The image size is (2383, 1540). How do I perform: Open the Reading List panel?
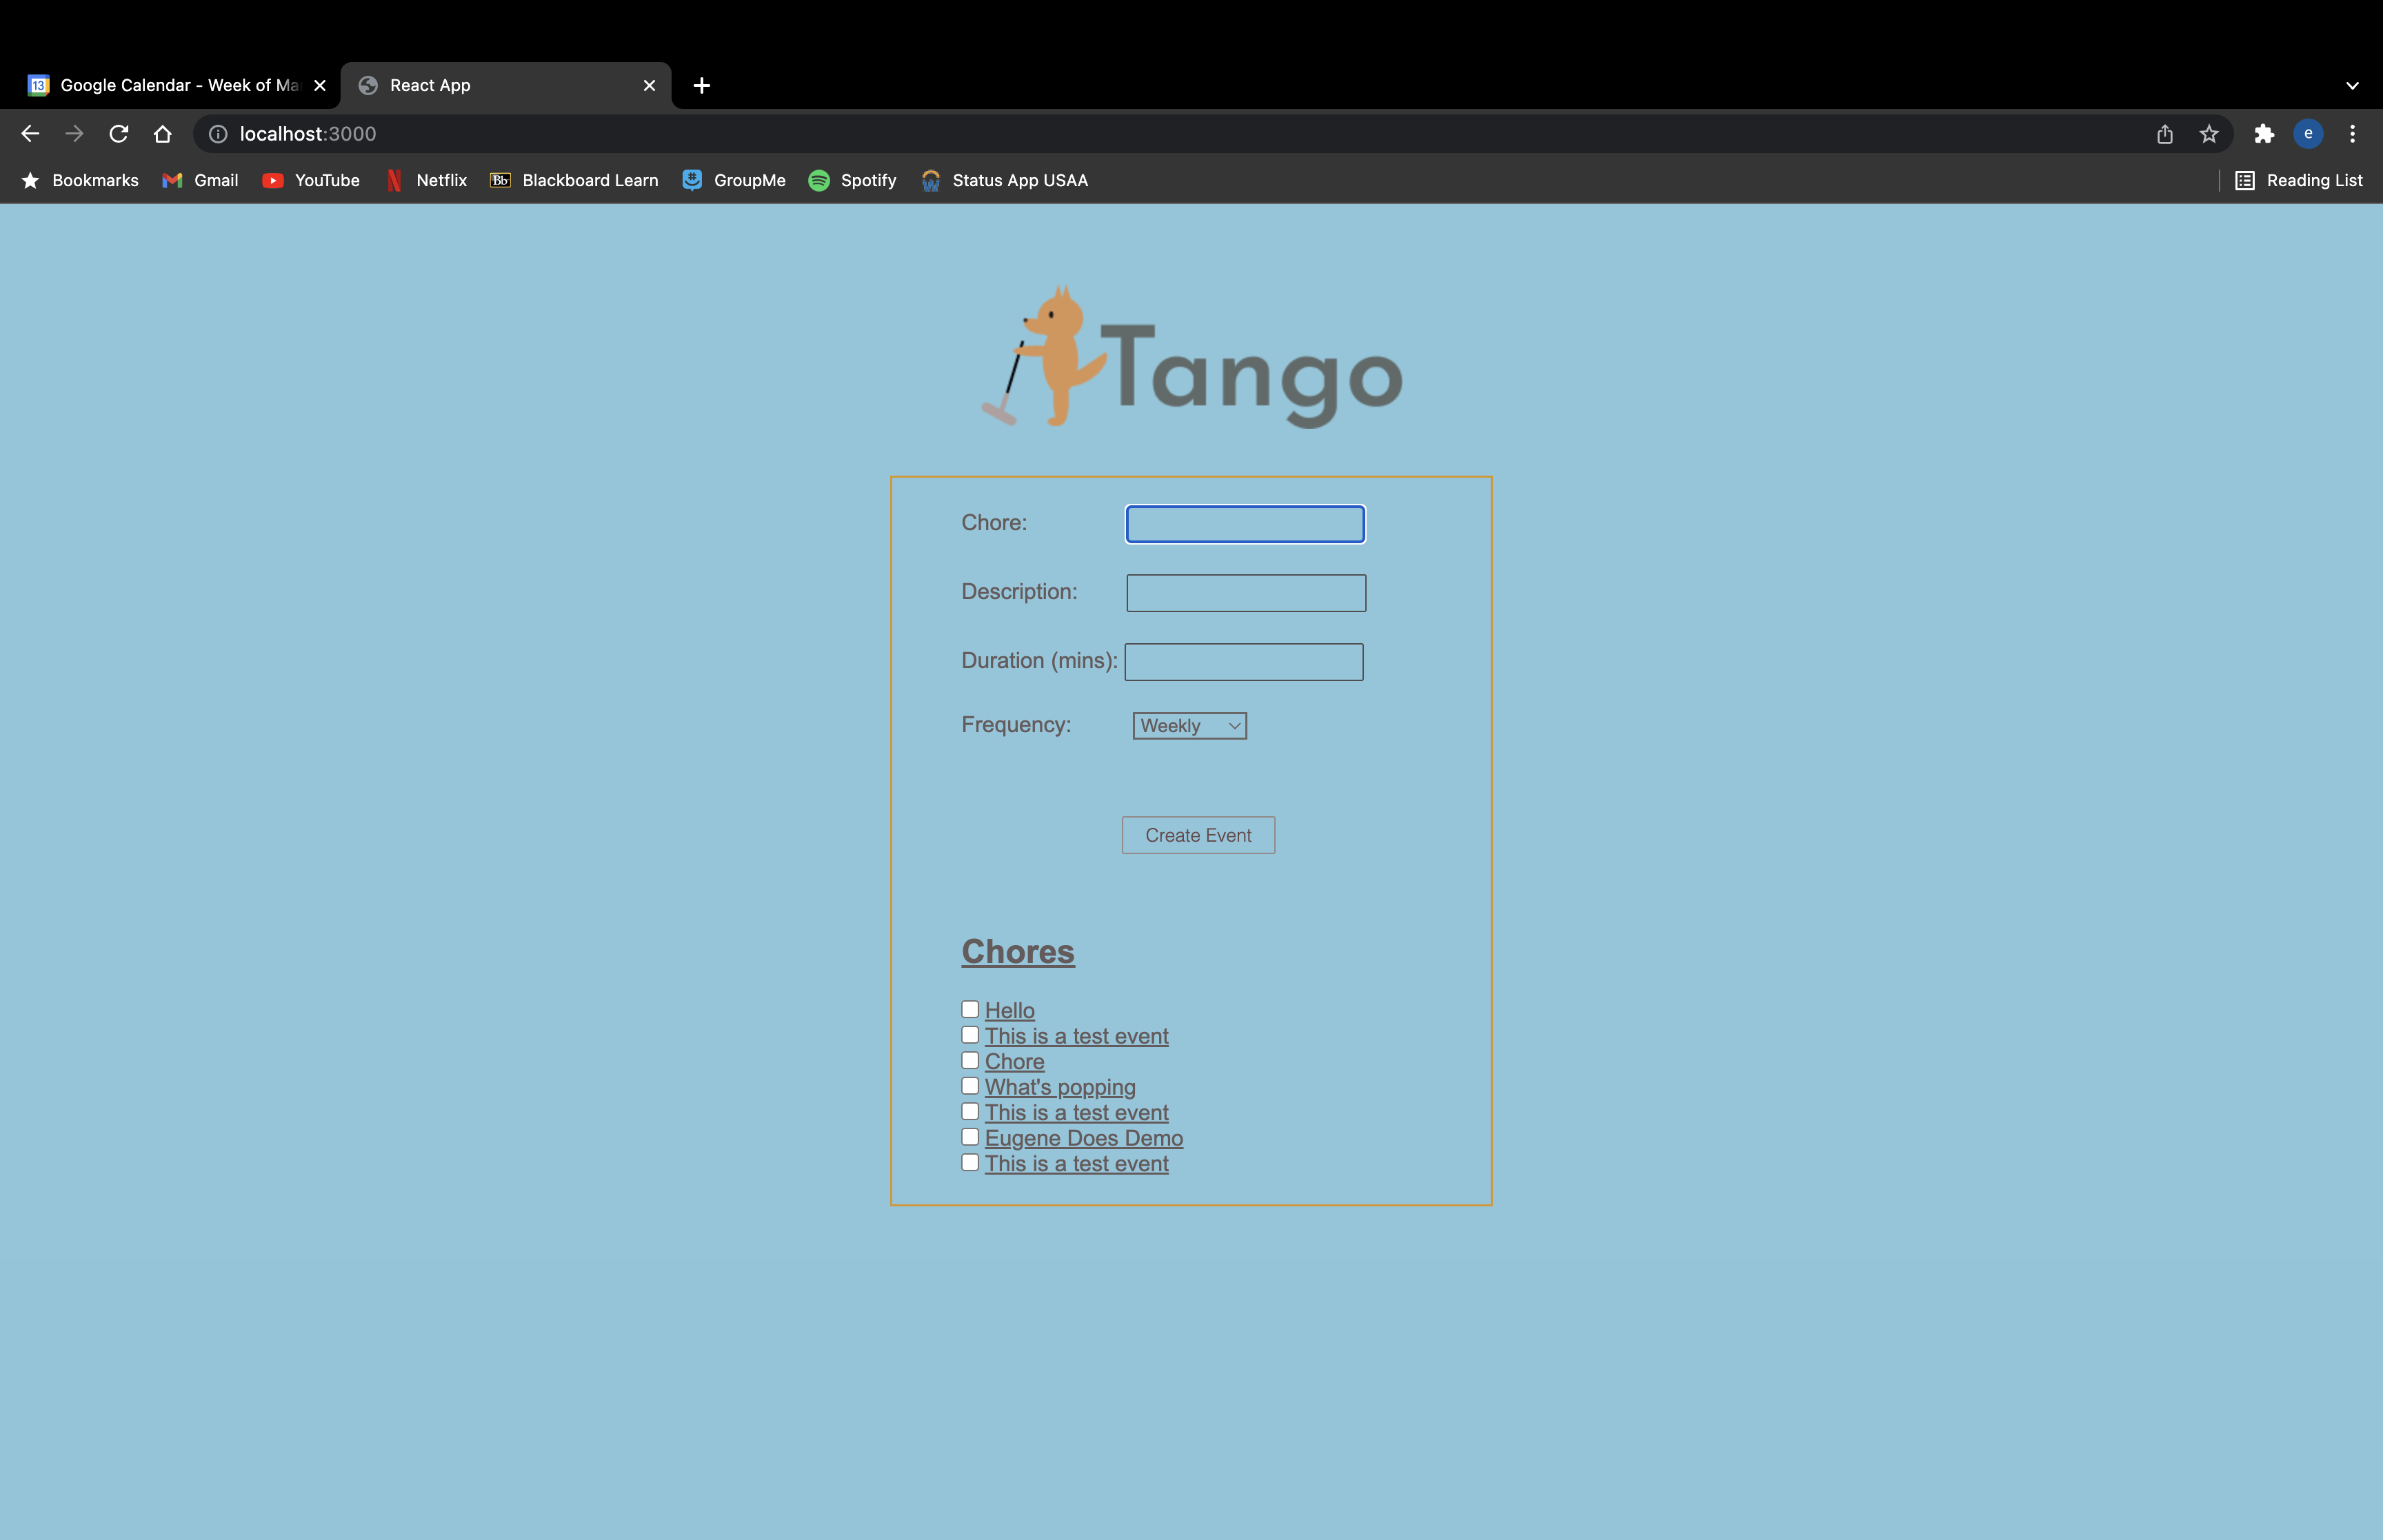click(x=2299, y=180)
